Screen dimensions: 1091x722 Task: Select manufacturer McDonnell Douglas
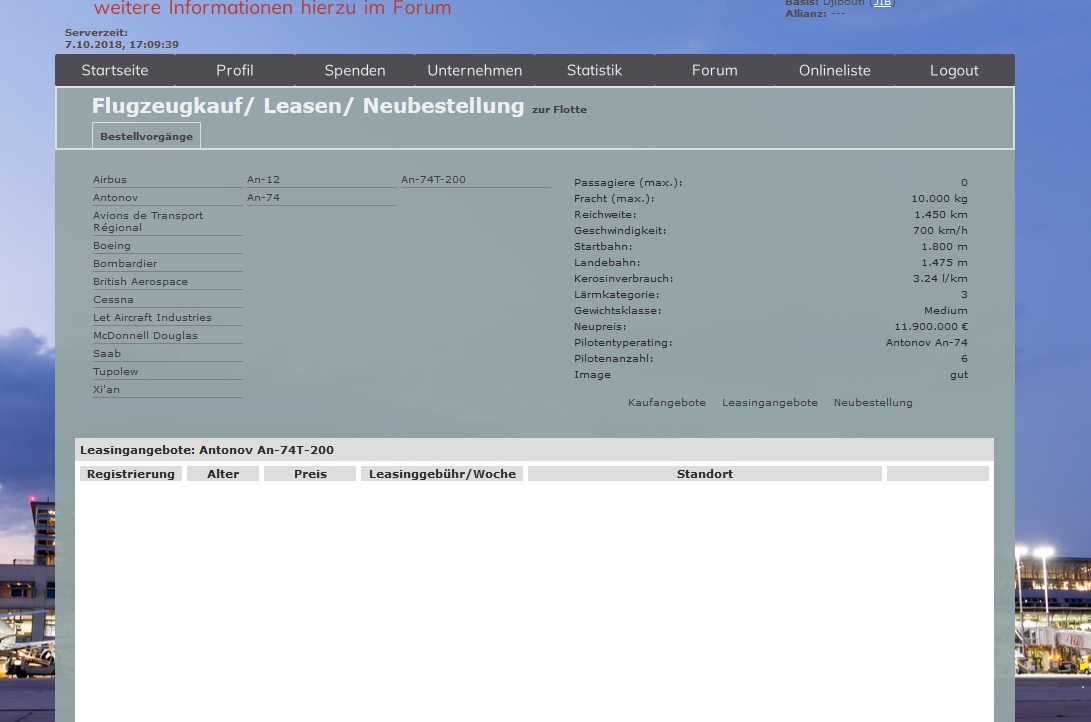pos(168,336)
